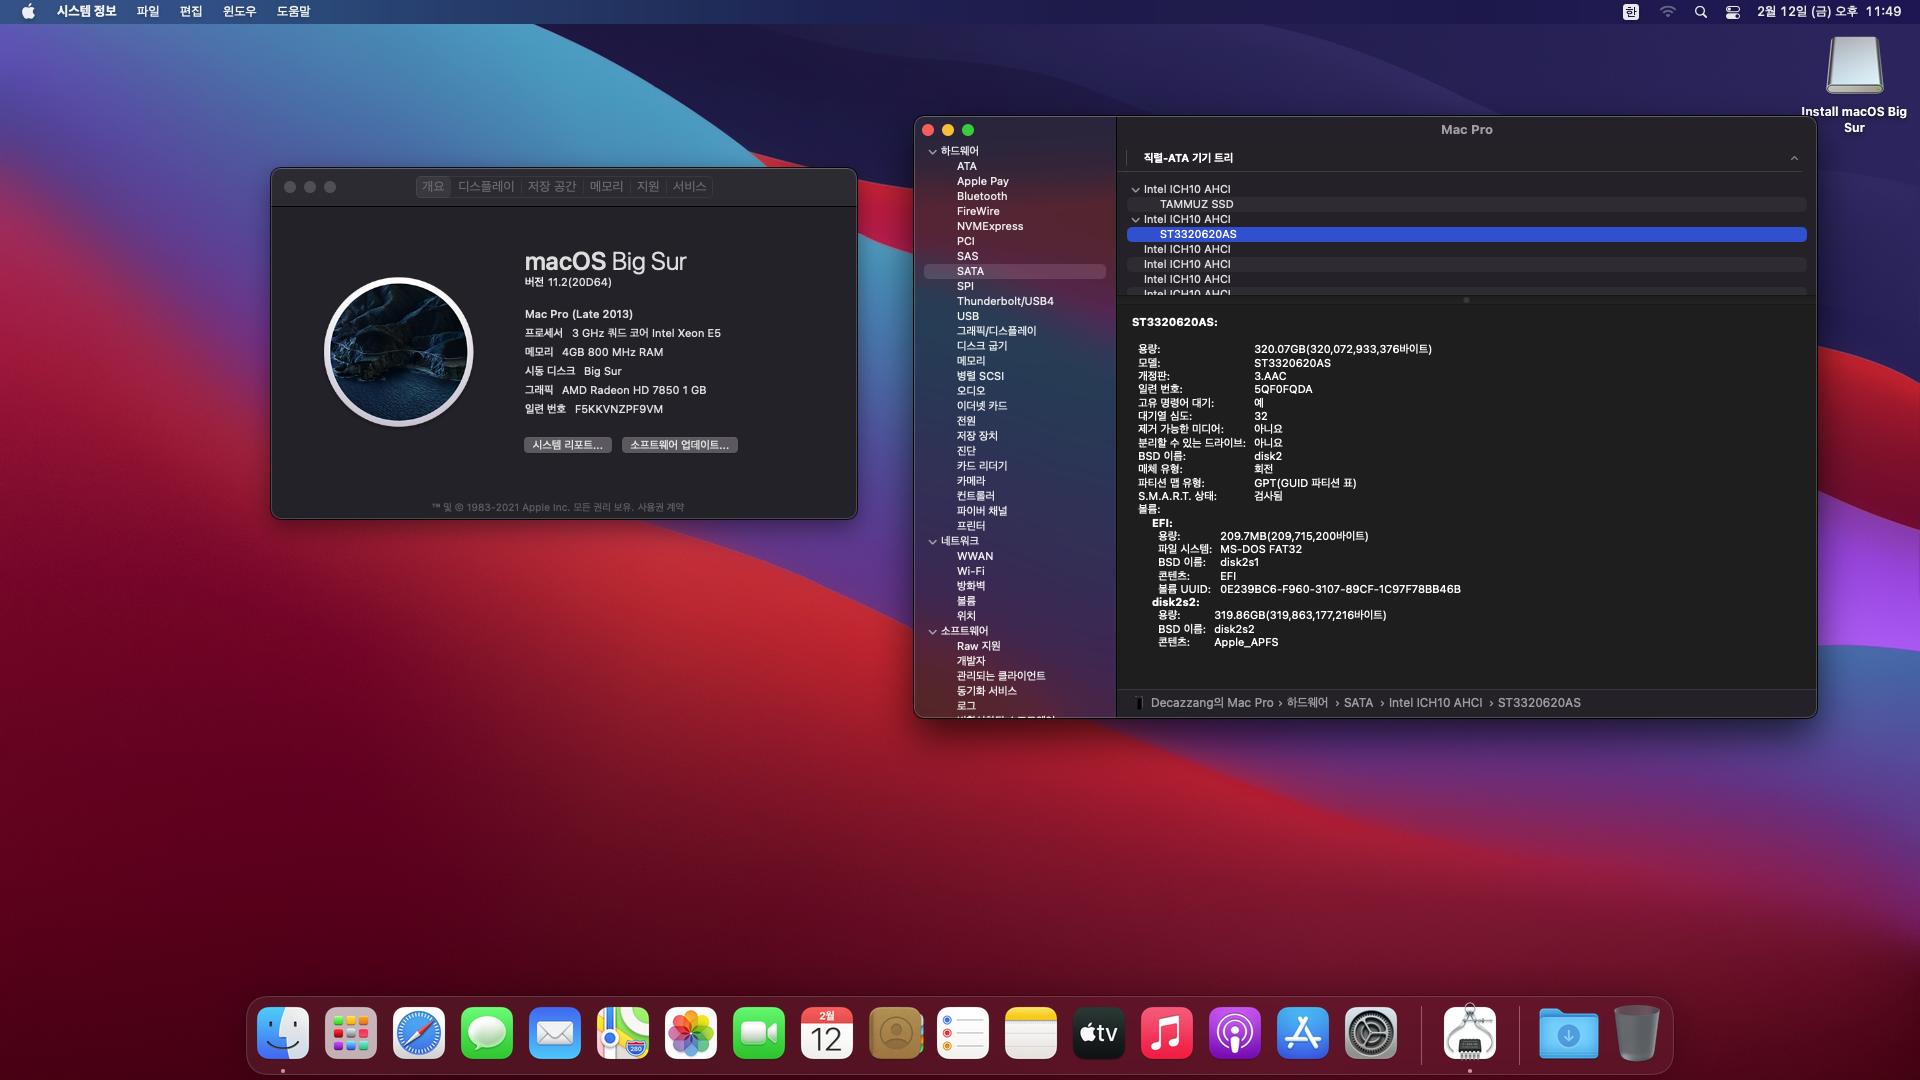Open Trash in the dock
The image size is (1920, 1080).
(1636, 1033)
